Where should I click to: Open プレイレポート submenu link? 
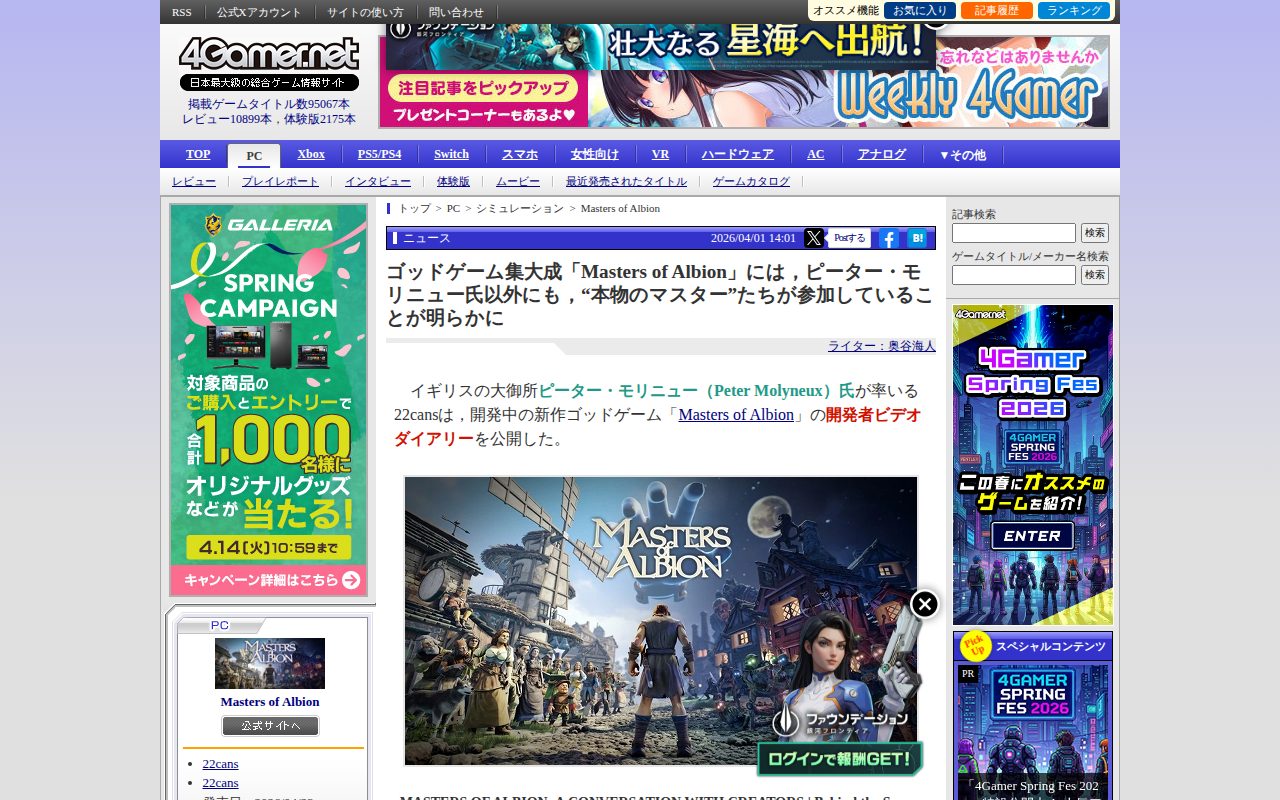pyautogui.click(x=280, y=181)
